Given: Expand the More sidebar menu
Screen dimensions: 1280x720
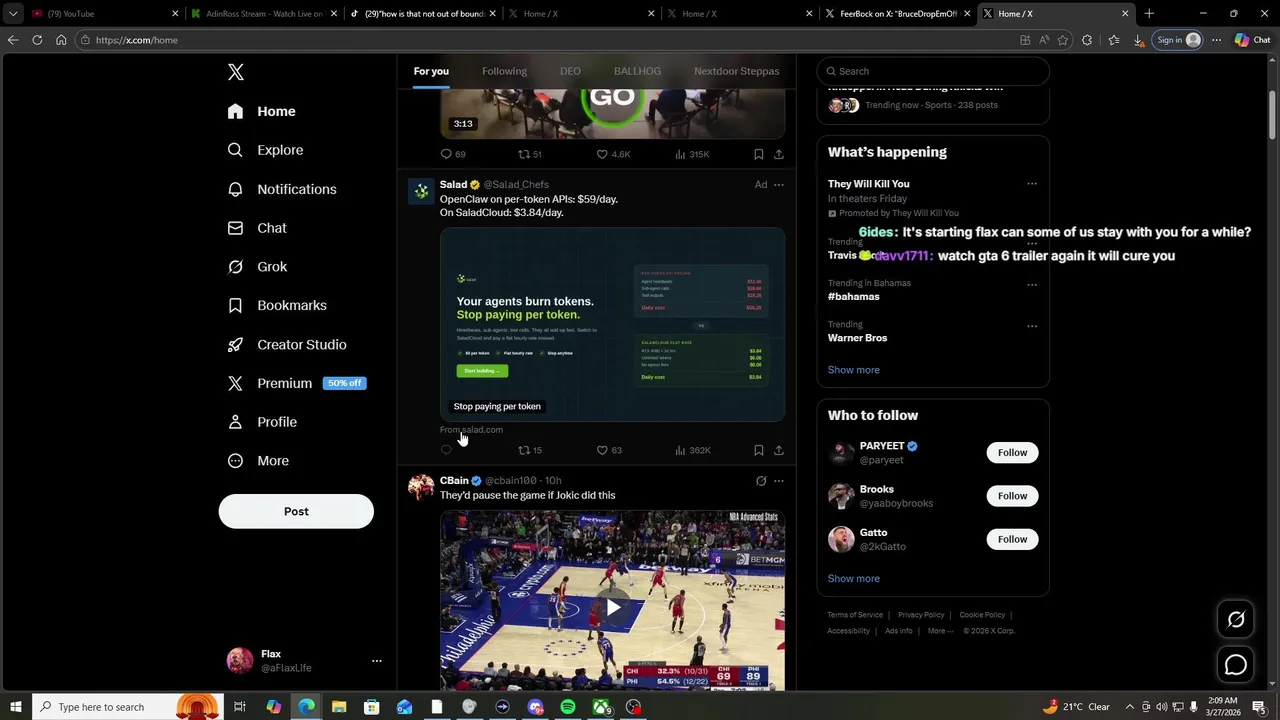Looking at the screenshot, I should 259,461.
